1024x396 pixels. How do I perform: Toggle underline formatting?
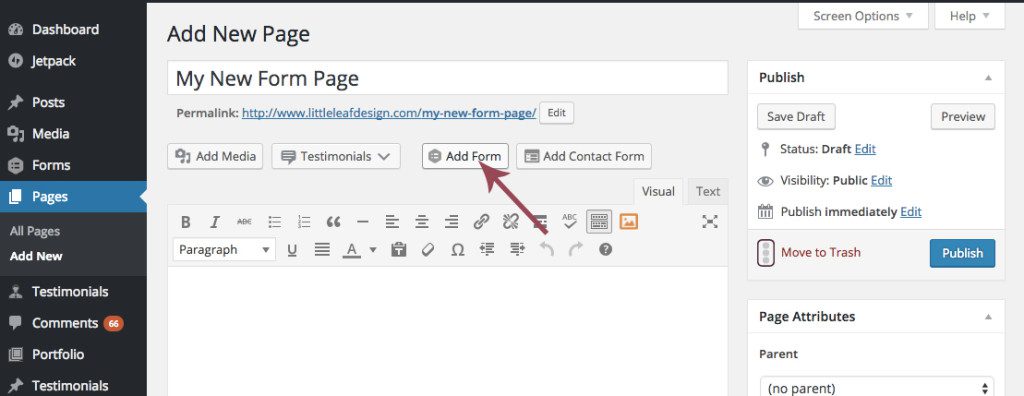point(292,250)
